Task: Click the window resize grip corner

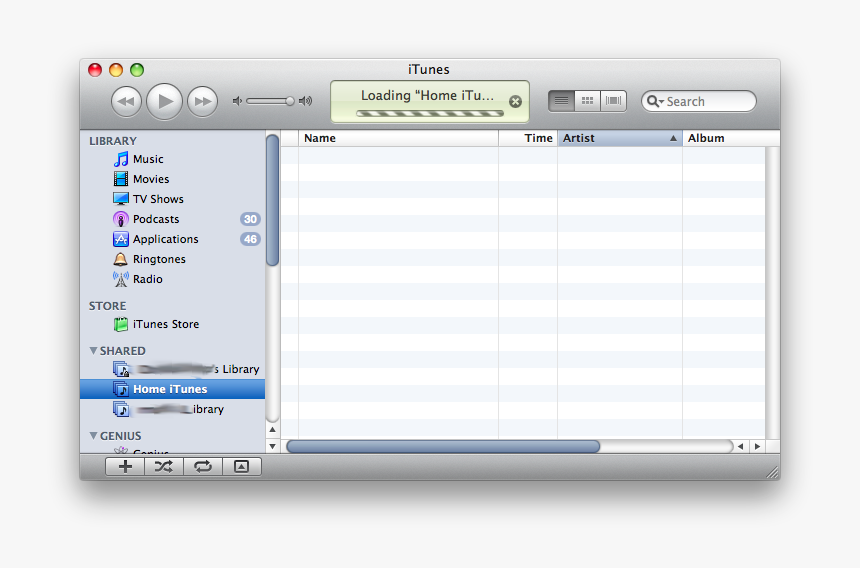Action: click(x=772, y=472)
